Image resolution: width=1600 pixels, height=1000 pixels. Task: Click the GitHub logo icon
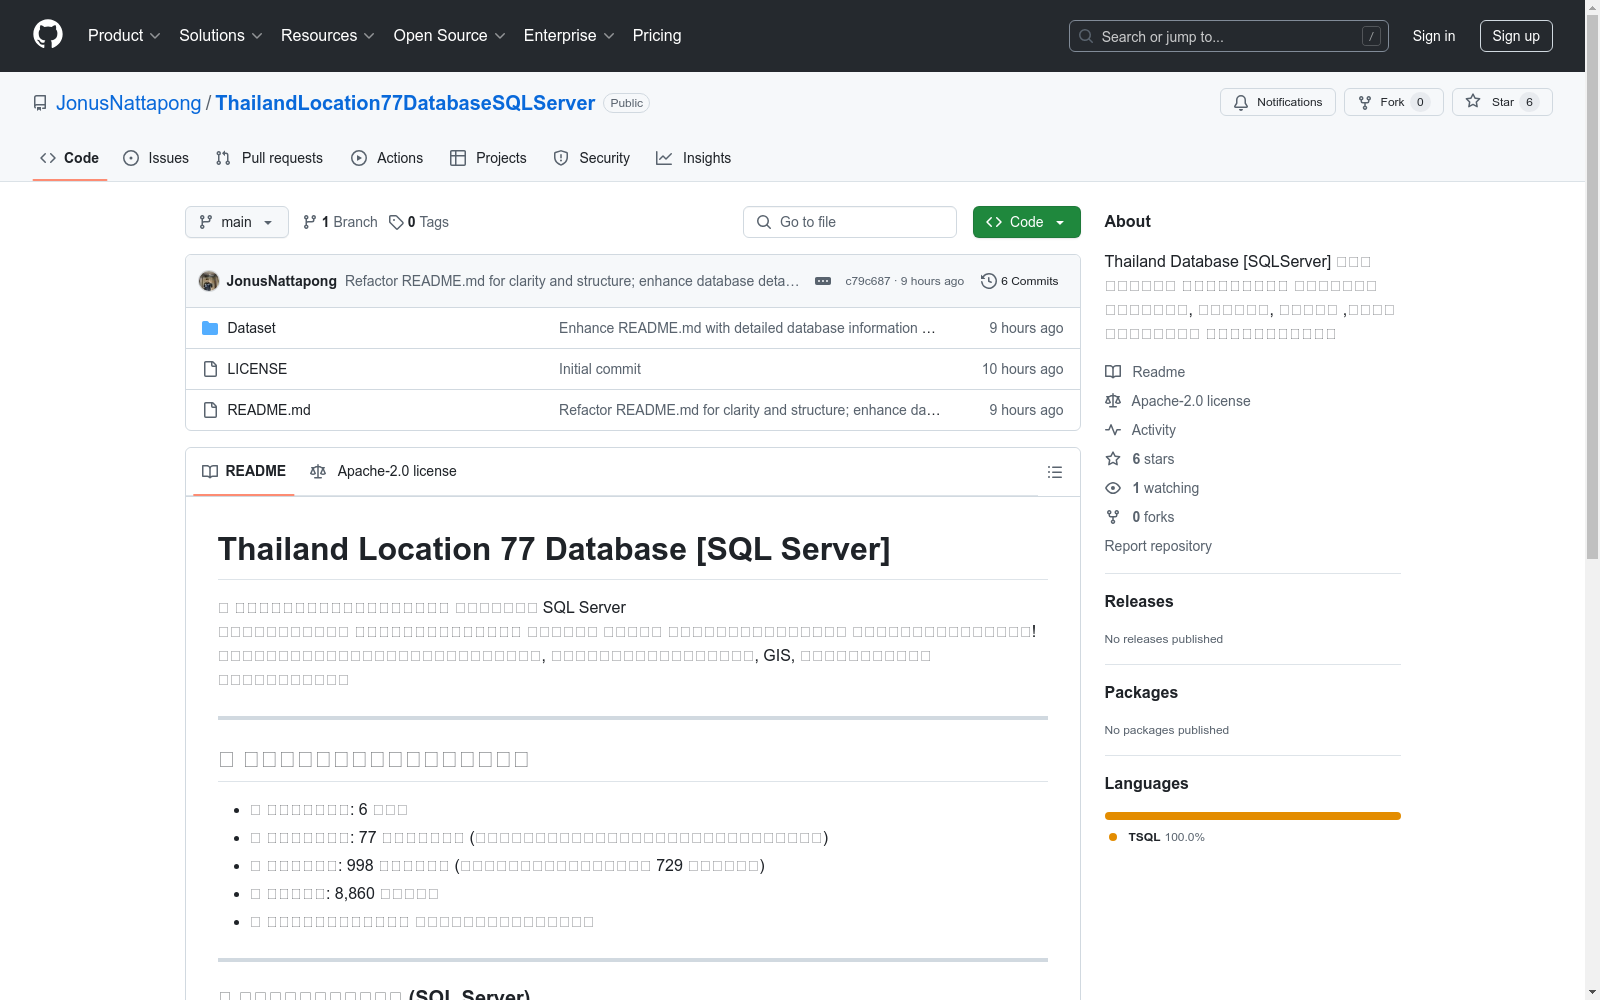point(48,35)
